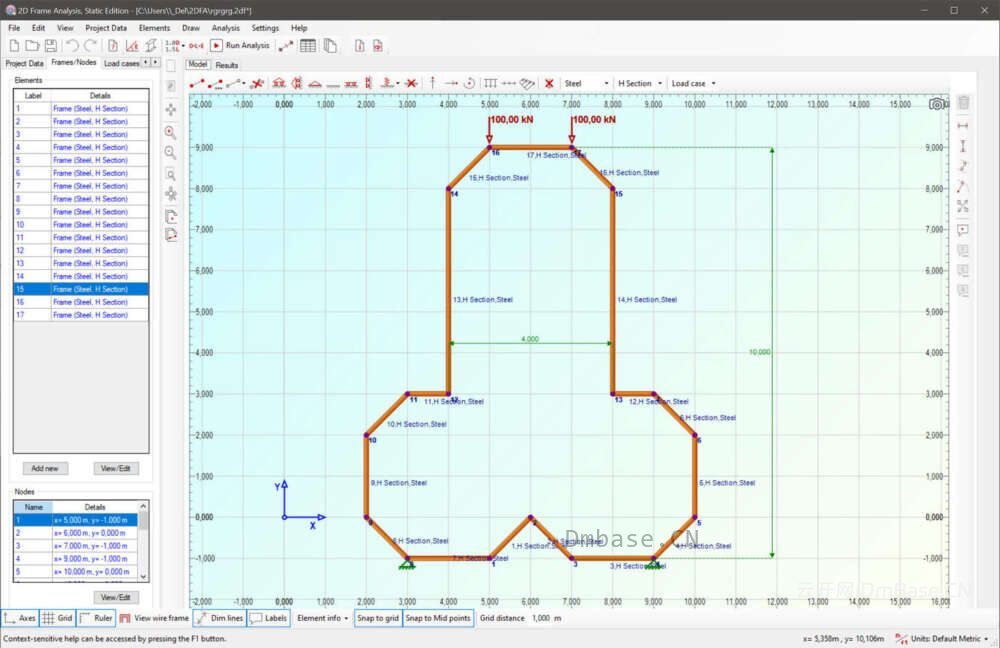Open the File menu

click(14, 28)
